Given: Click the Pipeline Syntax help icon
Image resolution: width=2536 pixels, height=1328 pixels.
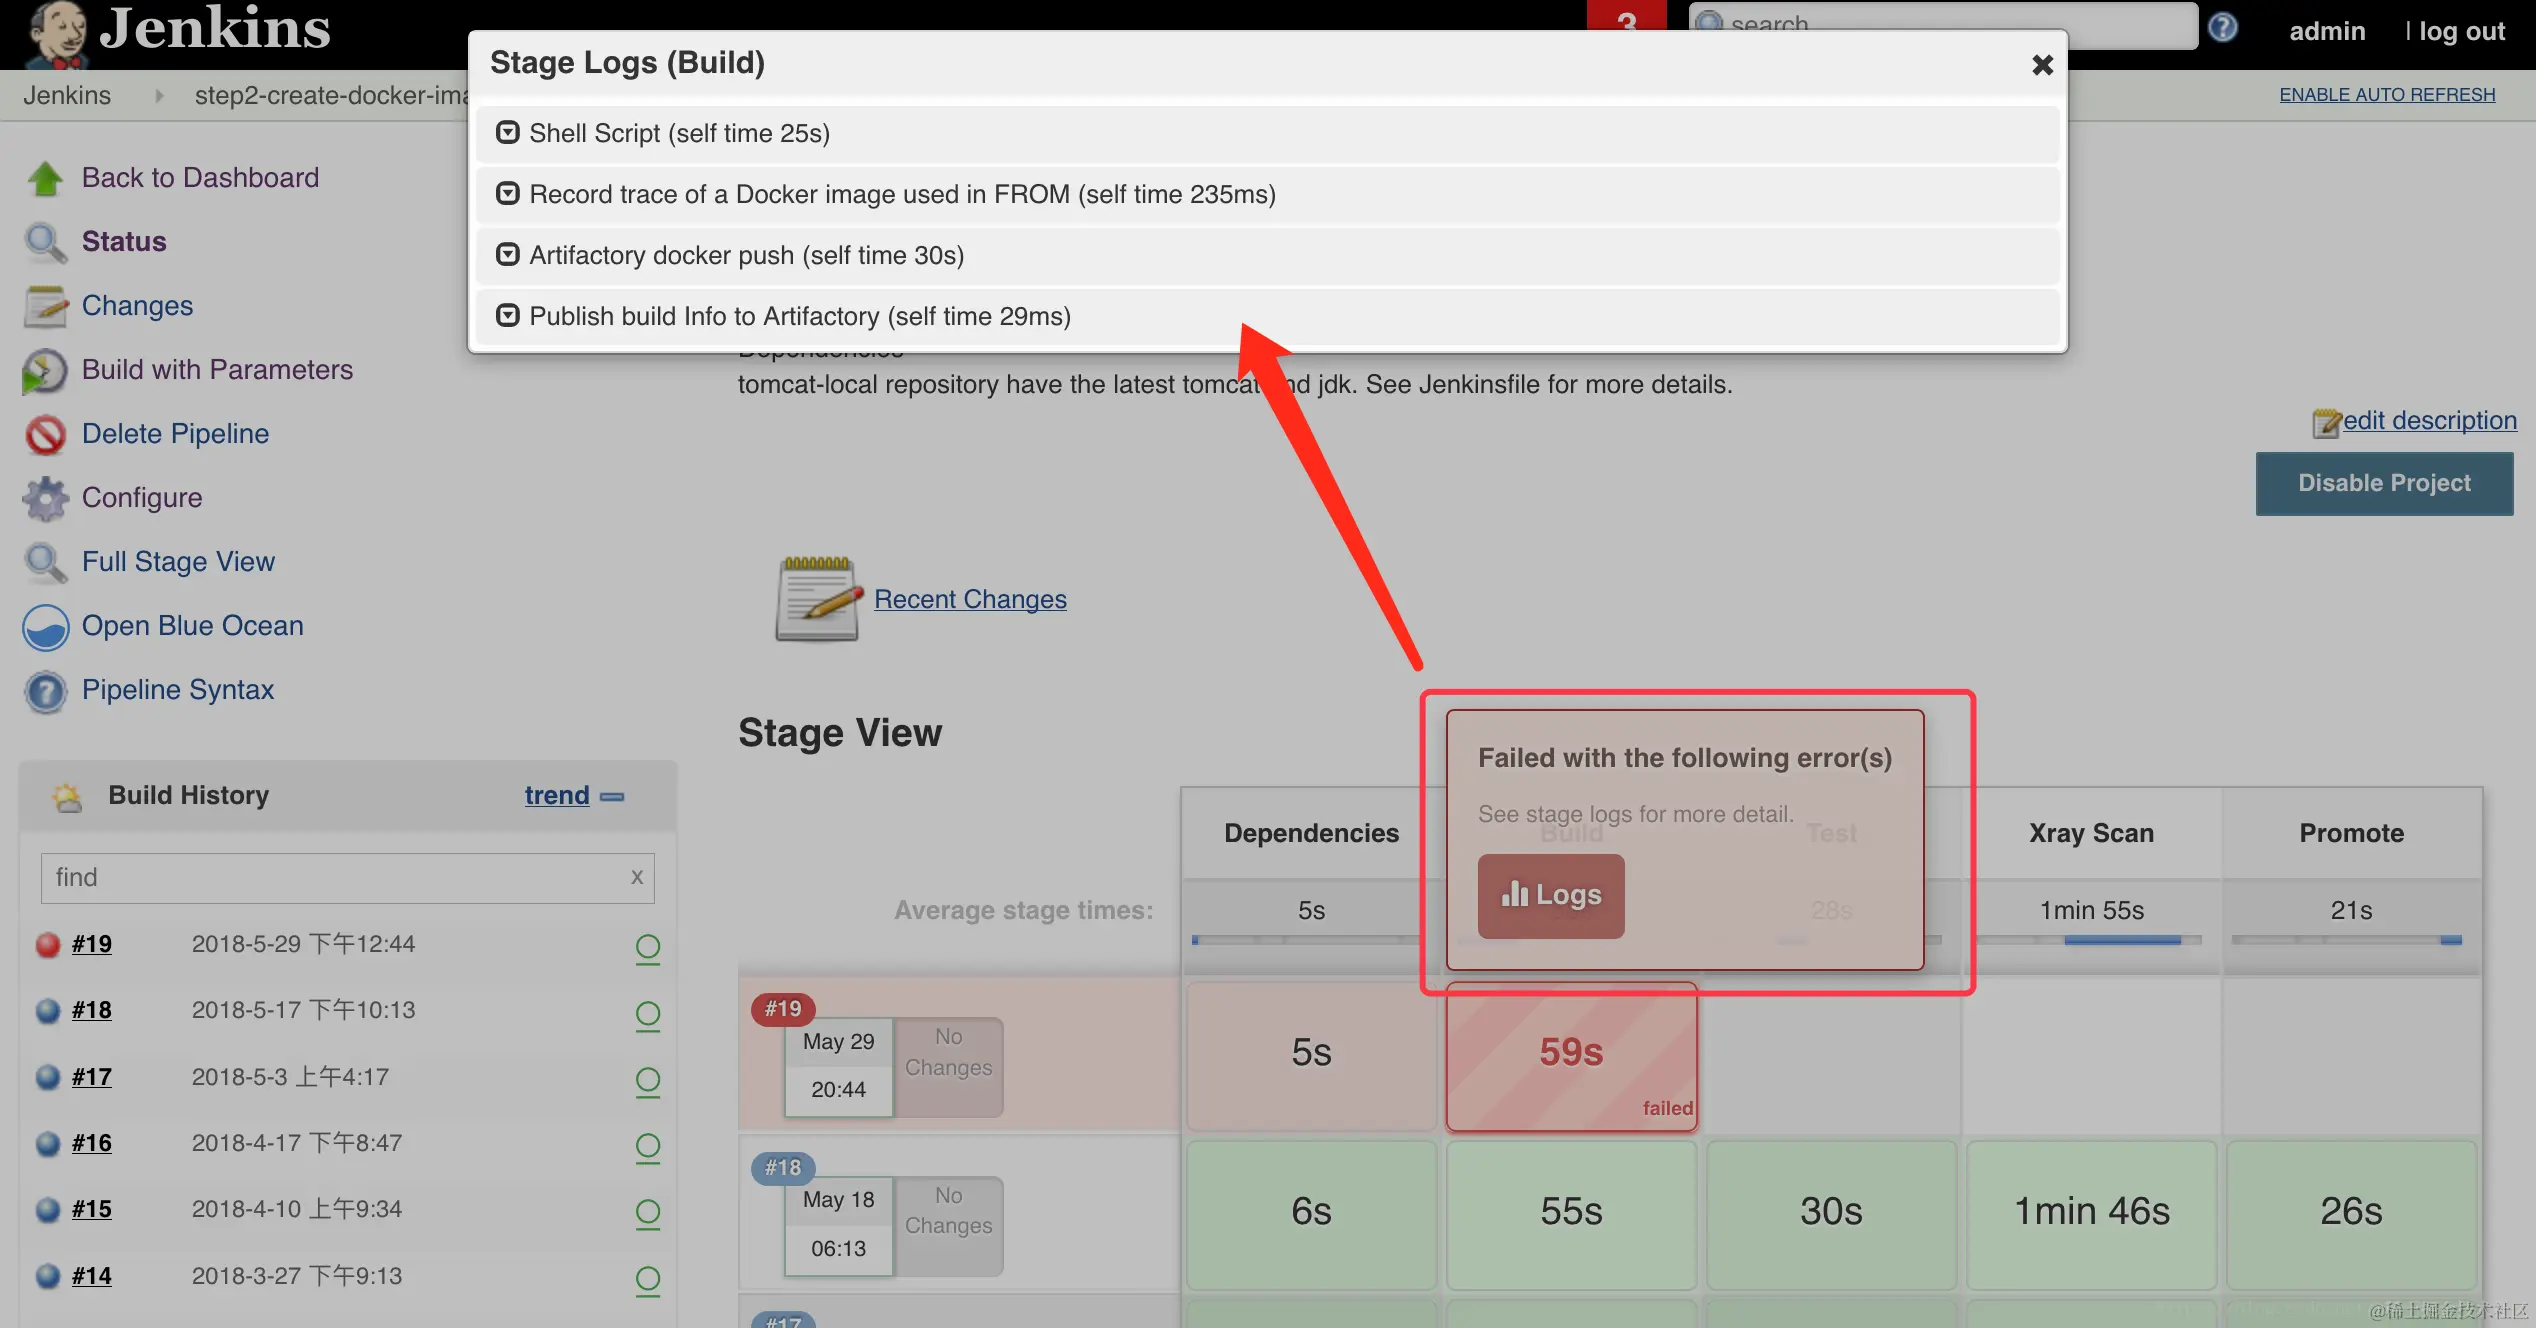Looking at the screenshot, I should click(x=45, y=691).
